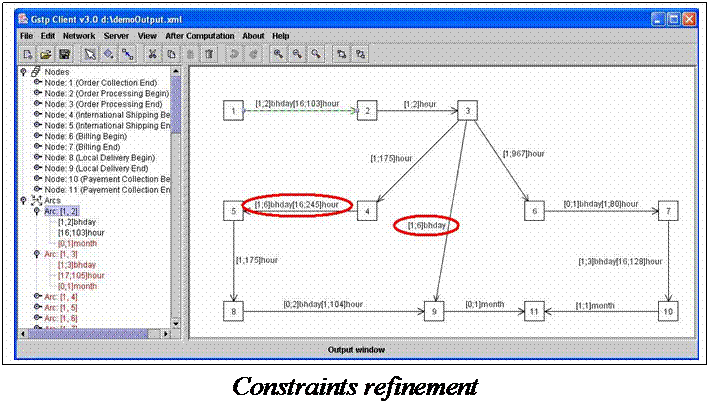Click node 3 box in the graph
Viewport: 709px width, 409px height.
pyautogui.click(x=466, y=111)
